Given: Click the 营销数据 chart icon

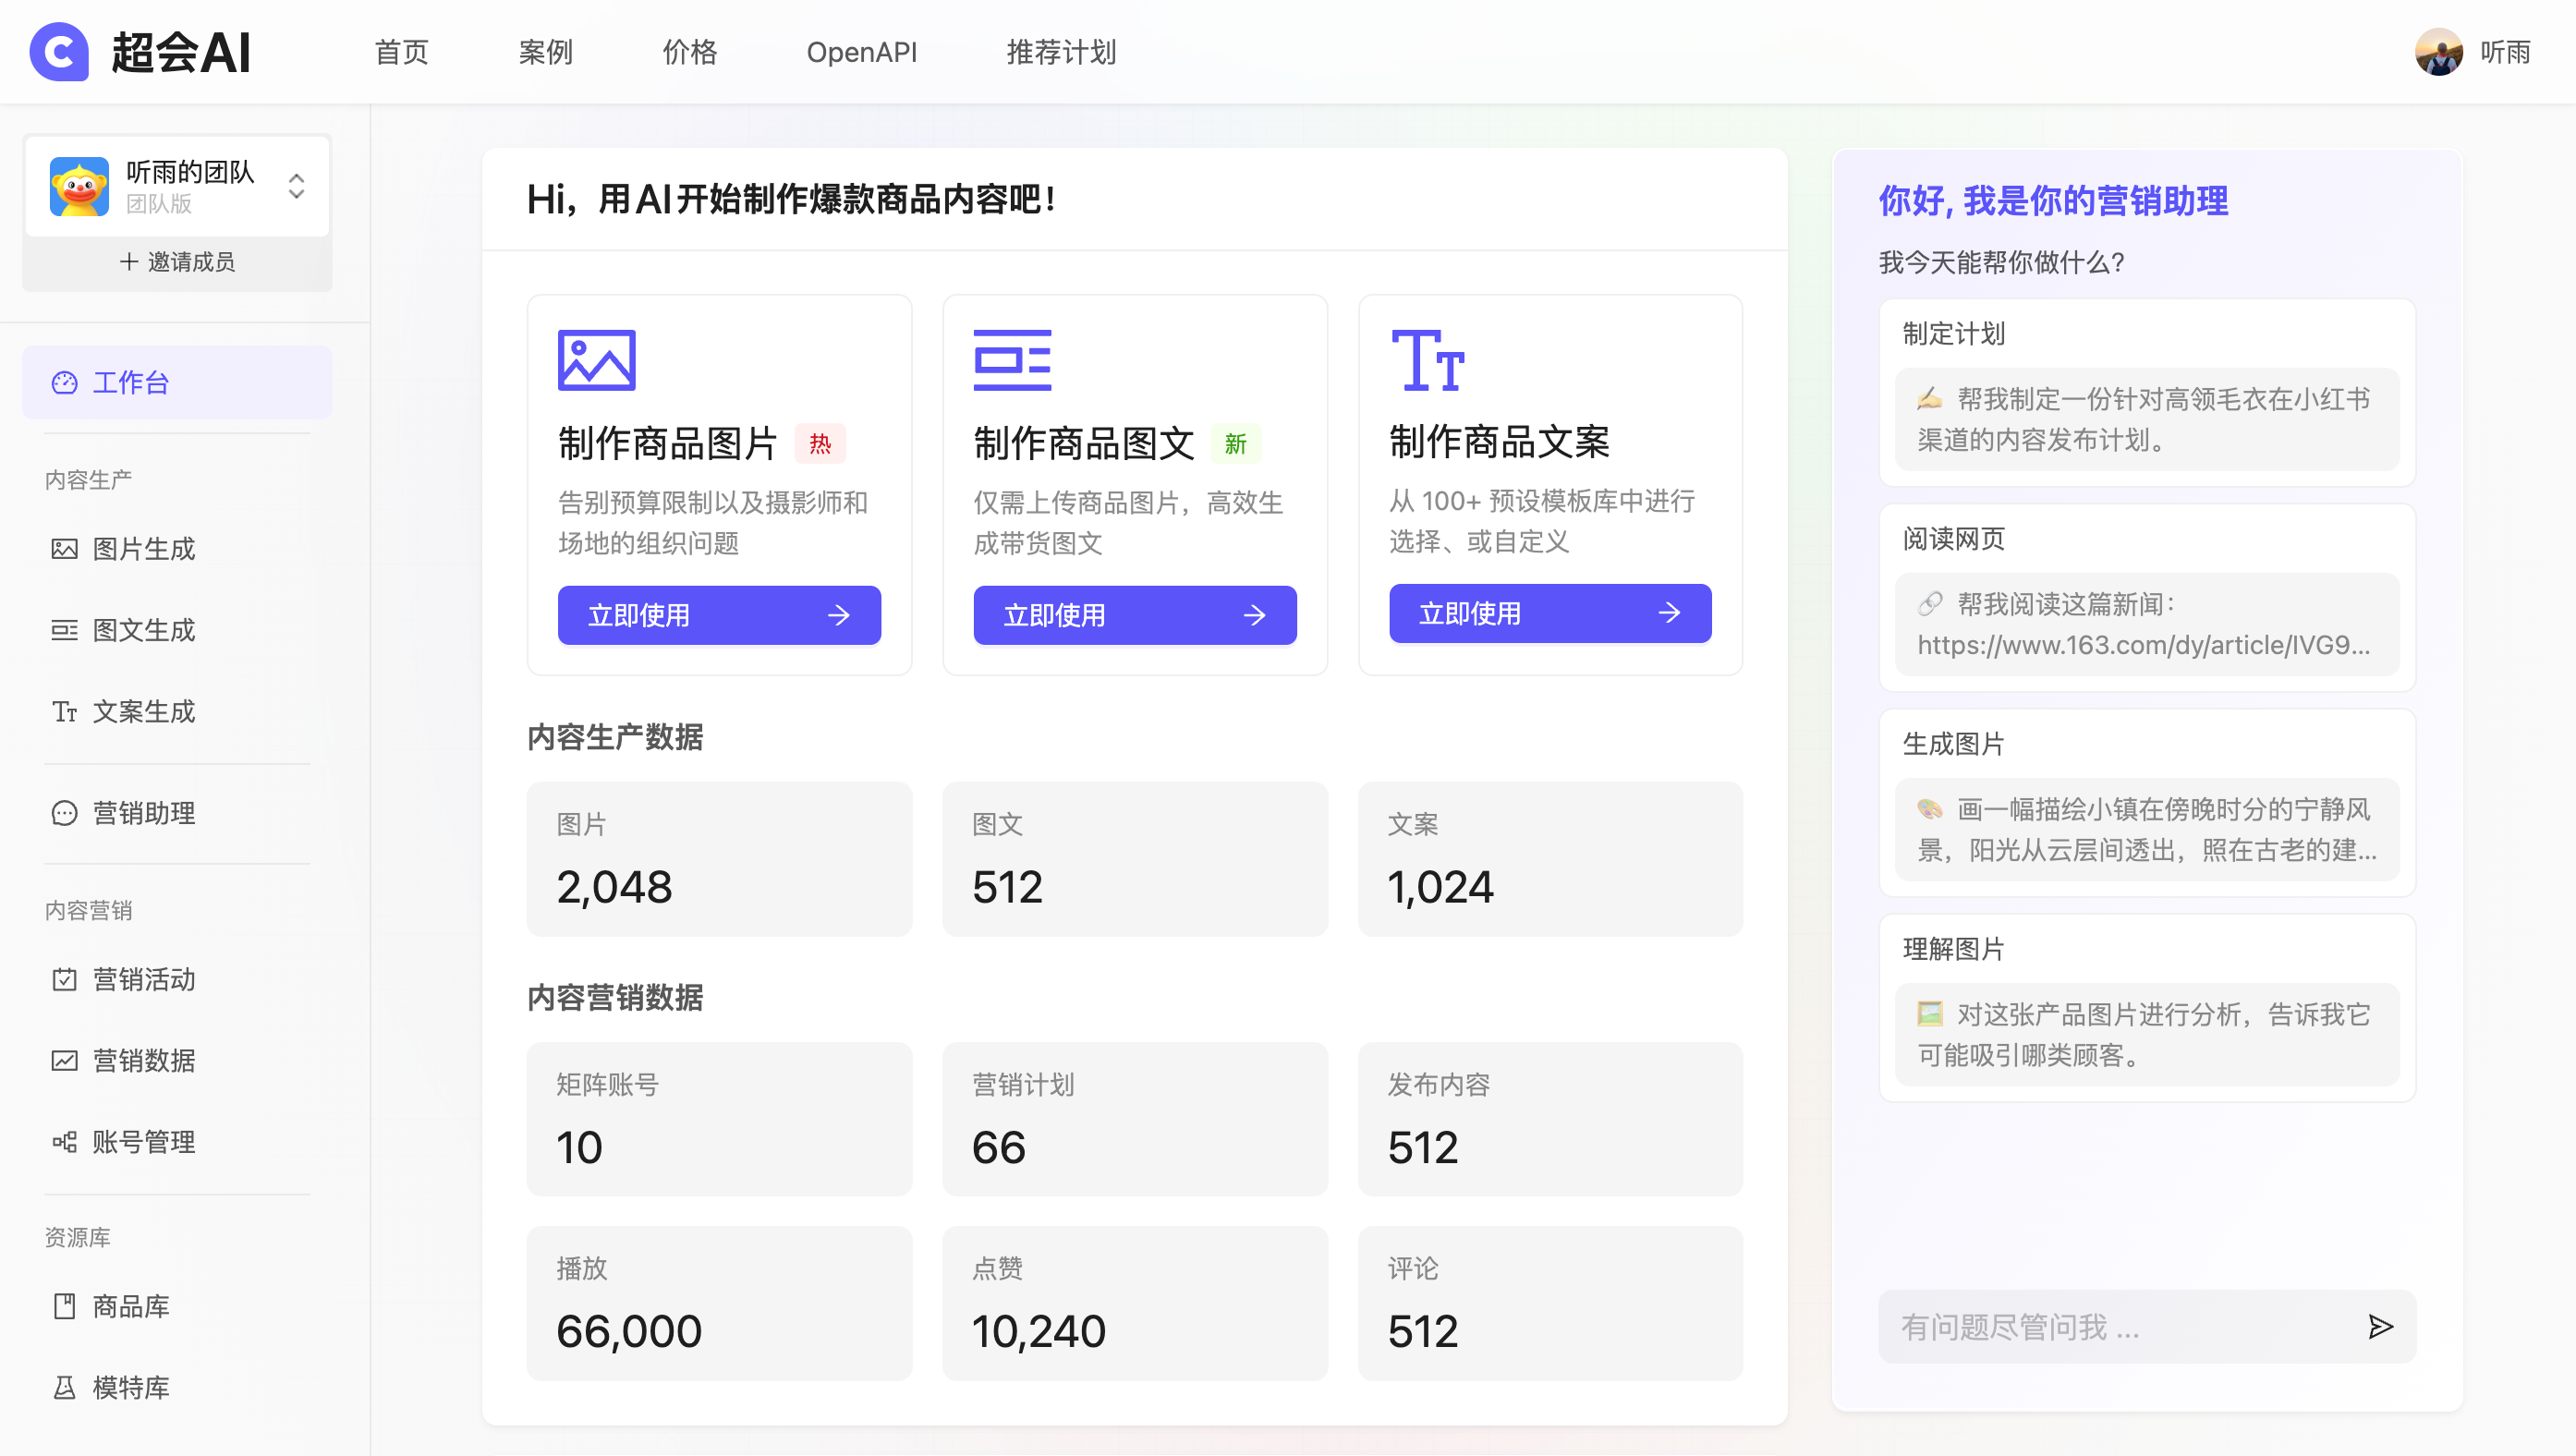Looking at the screenshot, I should tap(64, 1060).
